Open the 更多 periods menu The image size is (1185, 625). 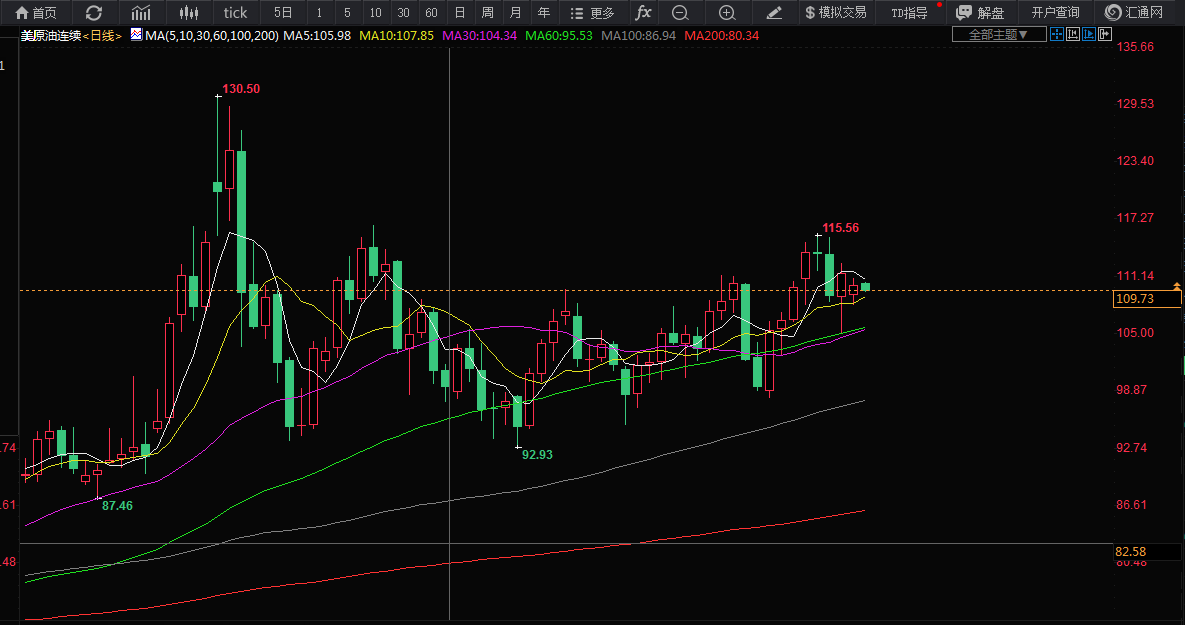tap(592, 13)
